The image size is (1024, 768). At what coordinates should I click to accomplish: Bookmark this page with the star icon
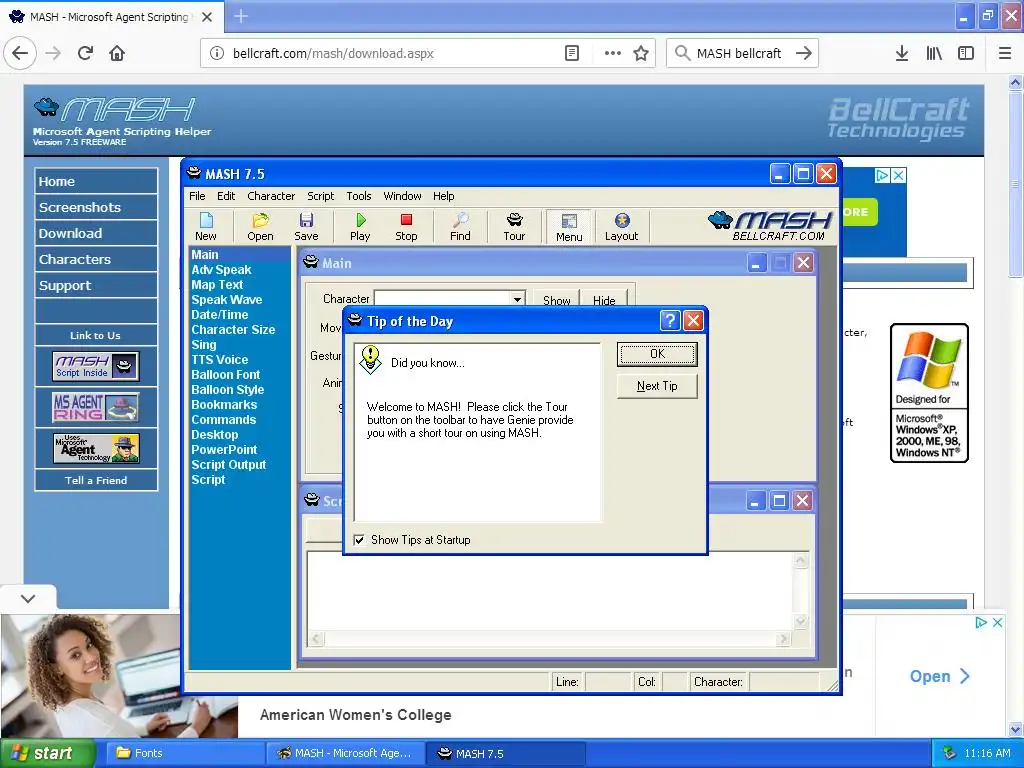tap(641, 53)
